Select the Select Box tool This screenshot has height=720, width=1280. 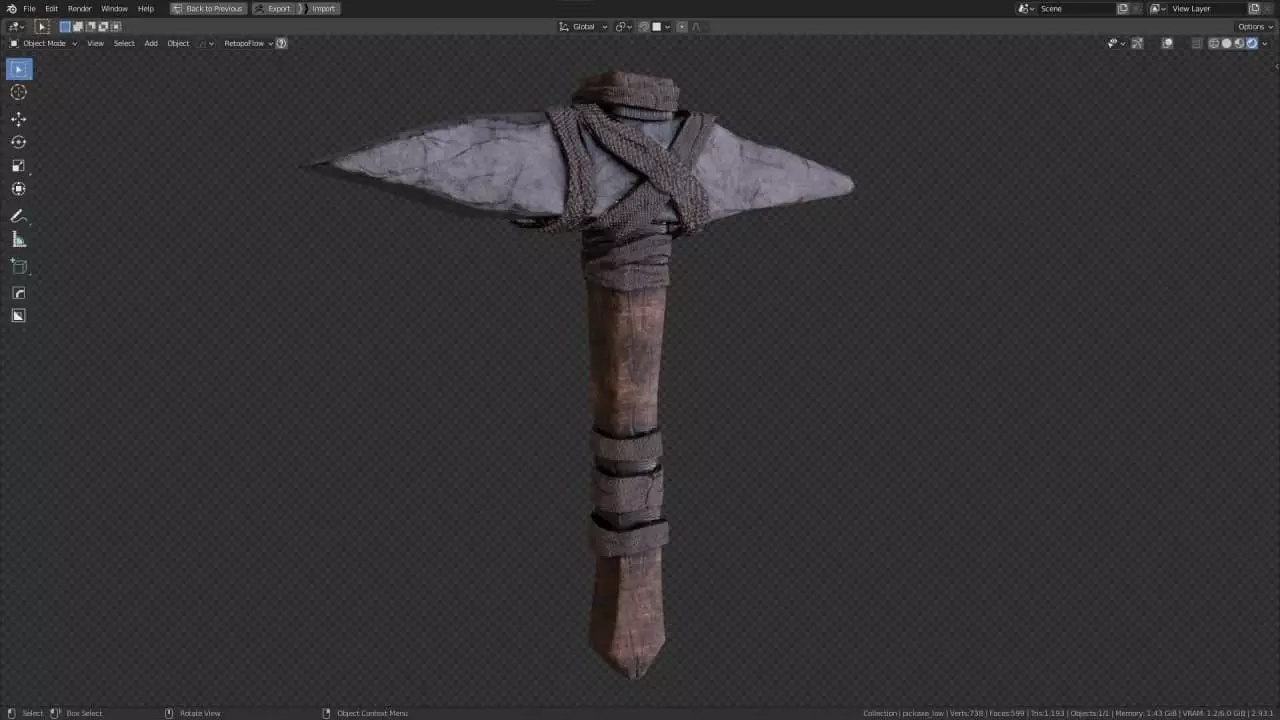click(19, 69)
